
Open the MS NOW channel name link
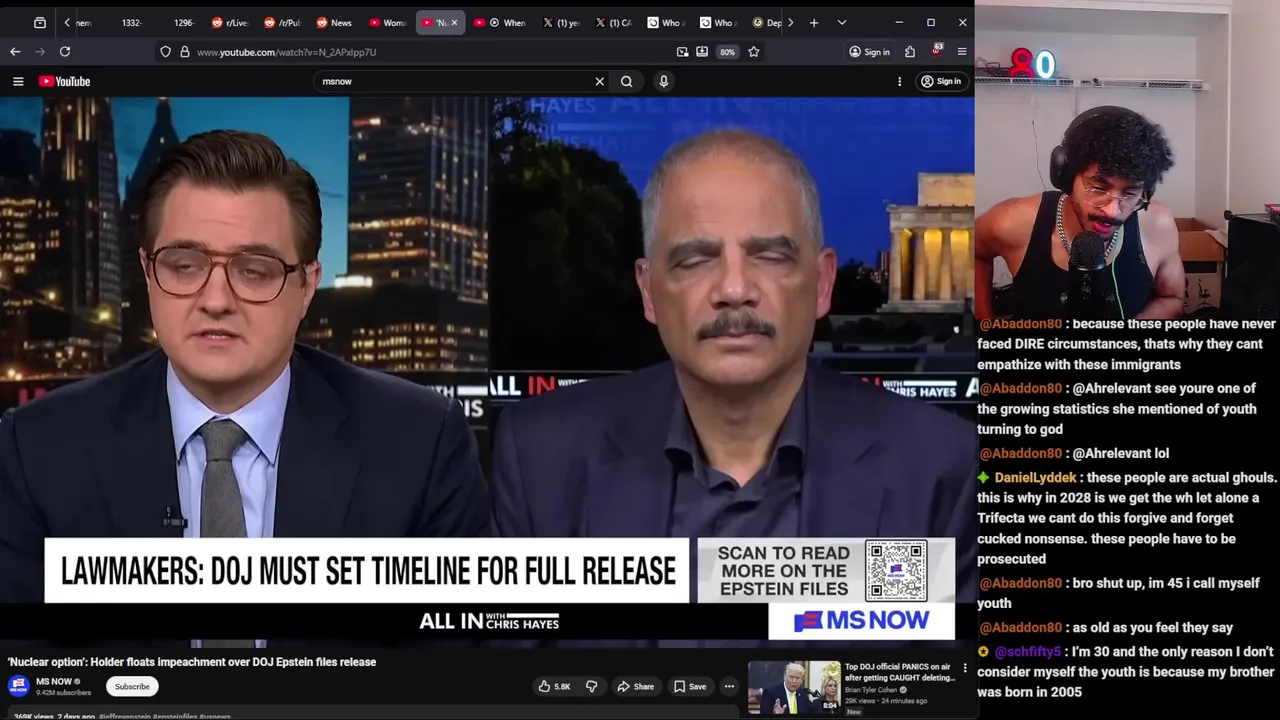tap(54, 682)
